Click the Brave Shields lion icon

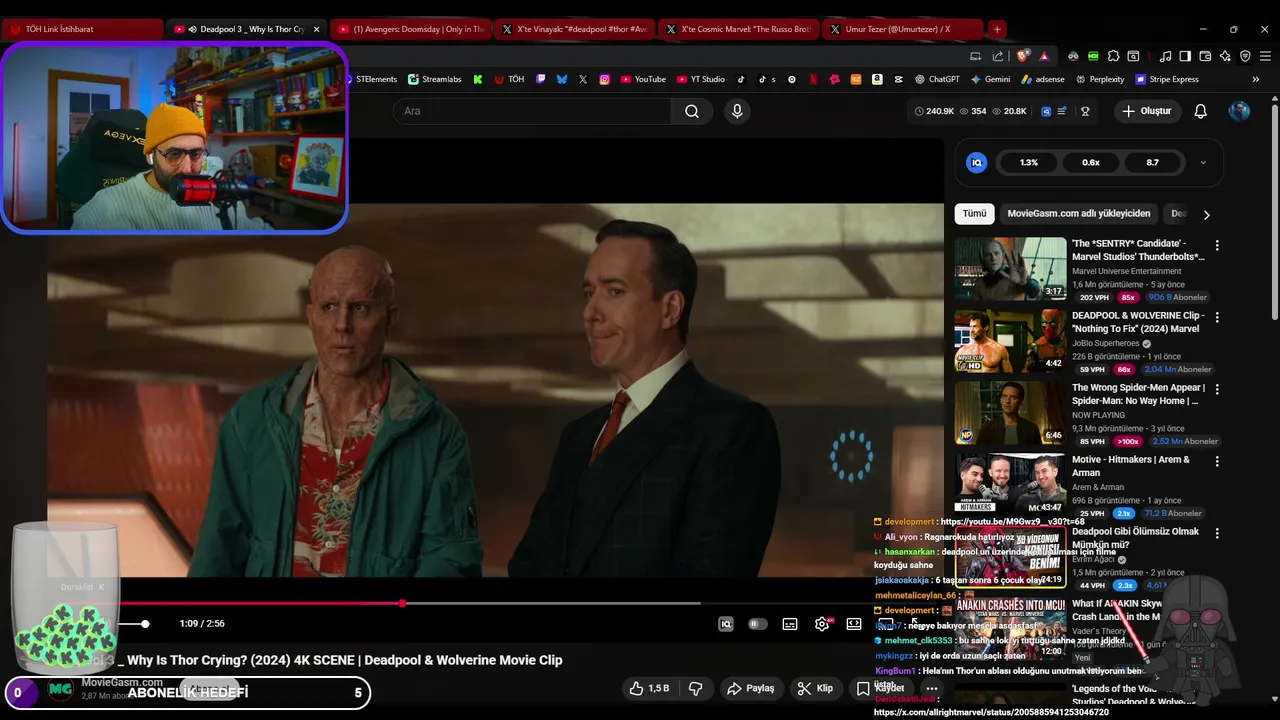pos(1023,56)
